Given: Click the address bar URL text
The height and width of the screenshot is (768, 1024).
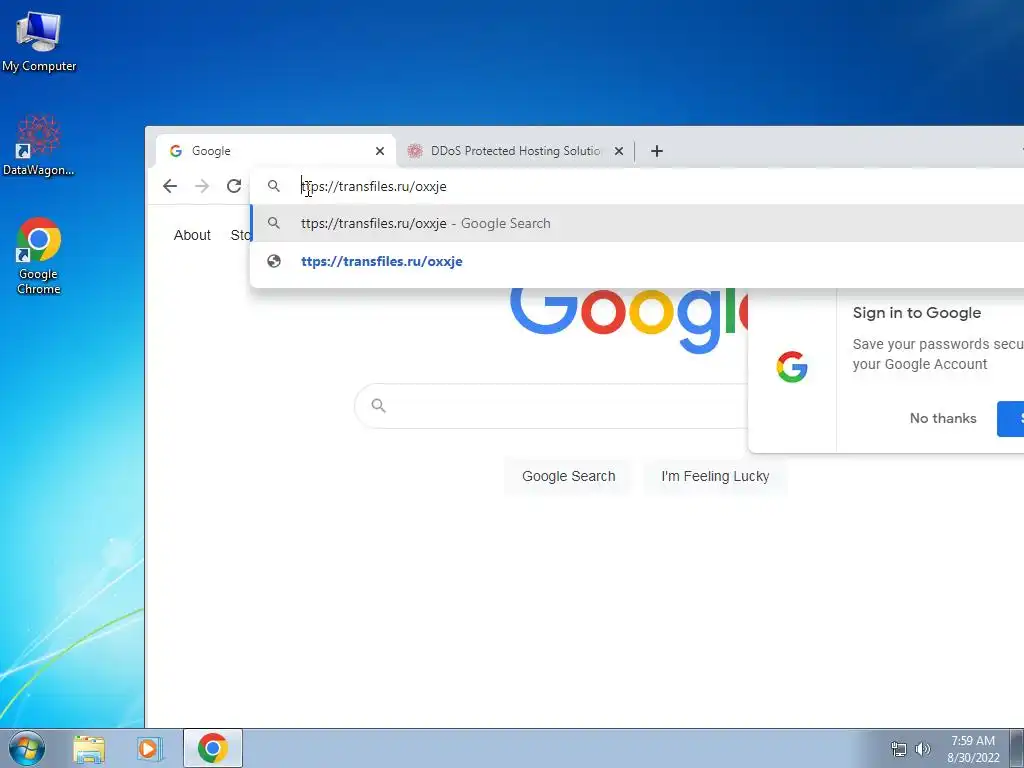Looking at the screenshot, I should (374, 186).
